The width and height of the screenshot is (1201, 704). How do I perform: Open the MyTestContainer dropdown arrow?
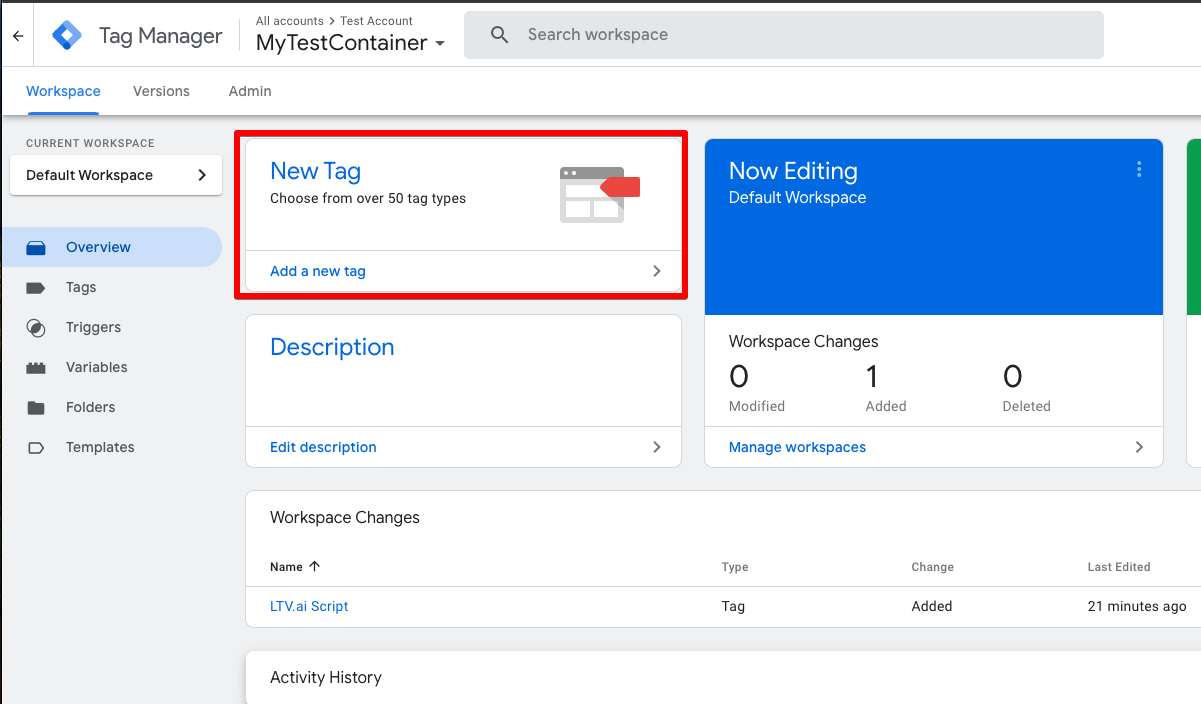pos(439,44)
